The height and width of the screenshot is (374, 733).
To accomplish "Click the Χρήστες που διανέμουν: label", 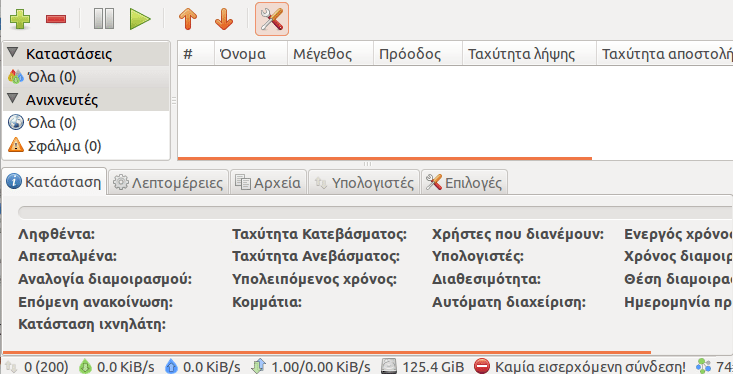I will 518,234.
